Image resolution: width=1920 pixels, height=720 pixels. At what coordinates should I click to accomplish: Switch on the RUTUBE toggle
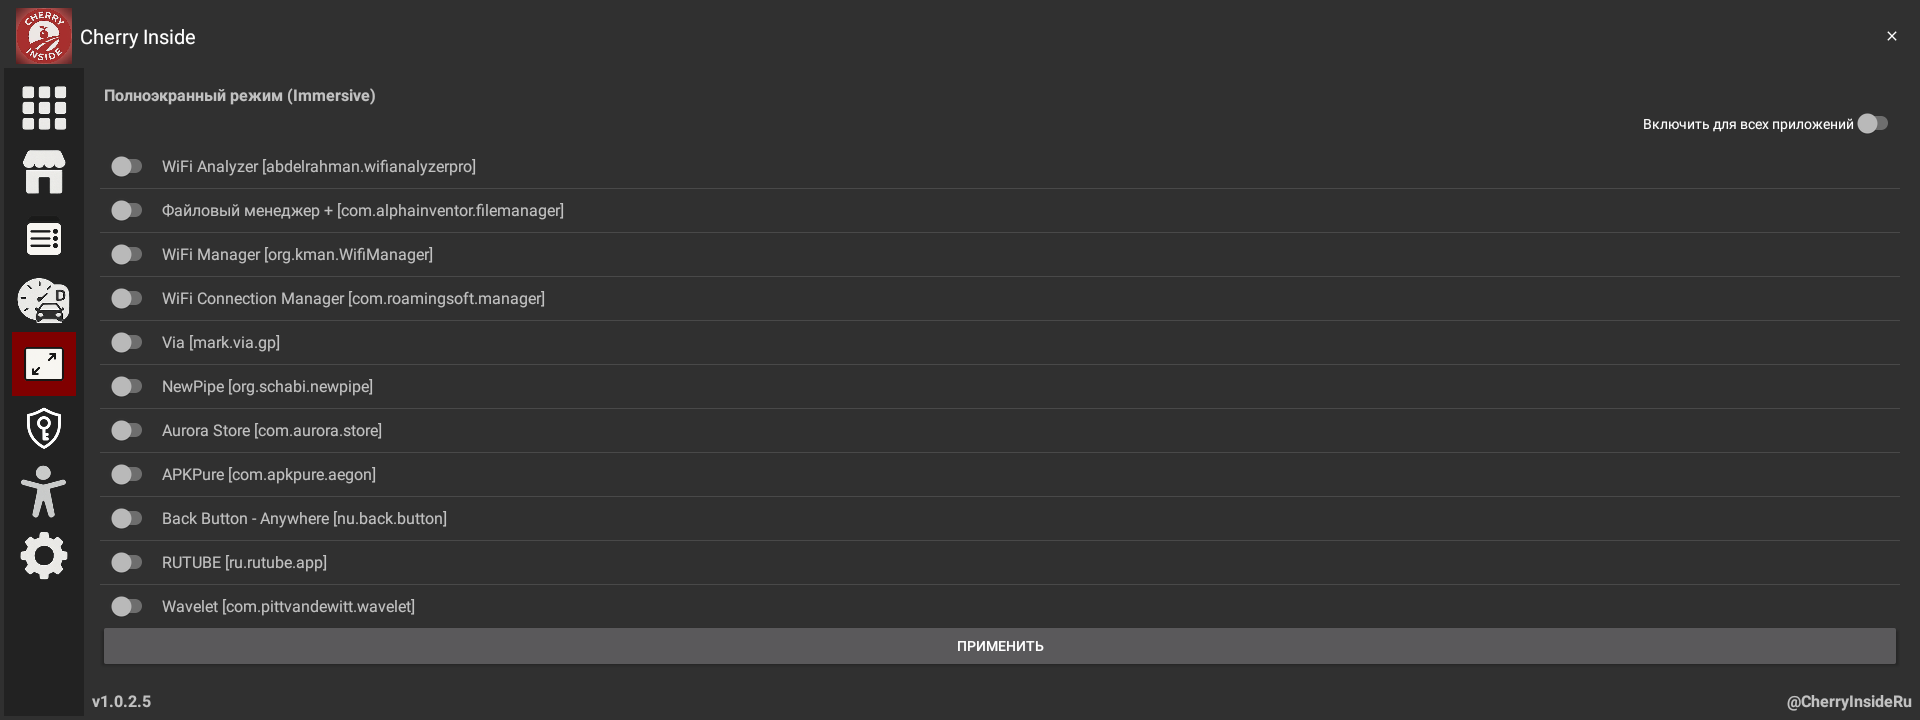127,562
